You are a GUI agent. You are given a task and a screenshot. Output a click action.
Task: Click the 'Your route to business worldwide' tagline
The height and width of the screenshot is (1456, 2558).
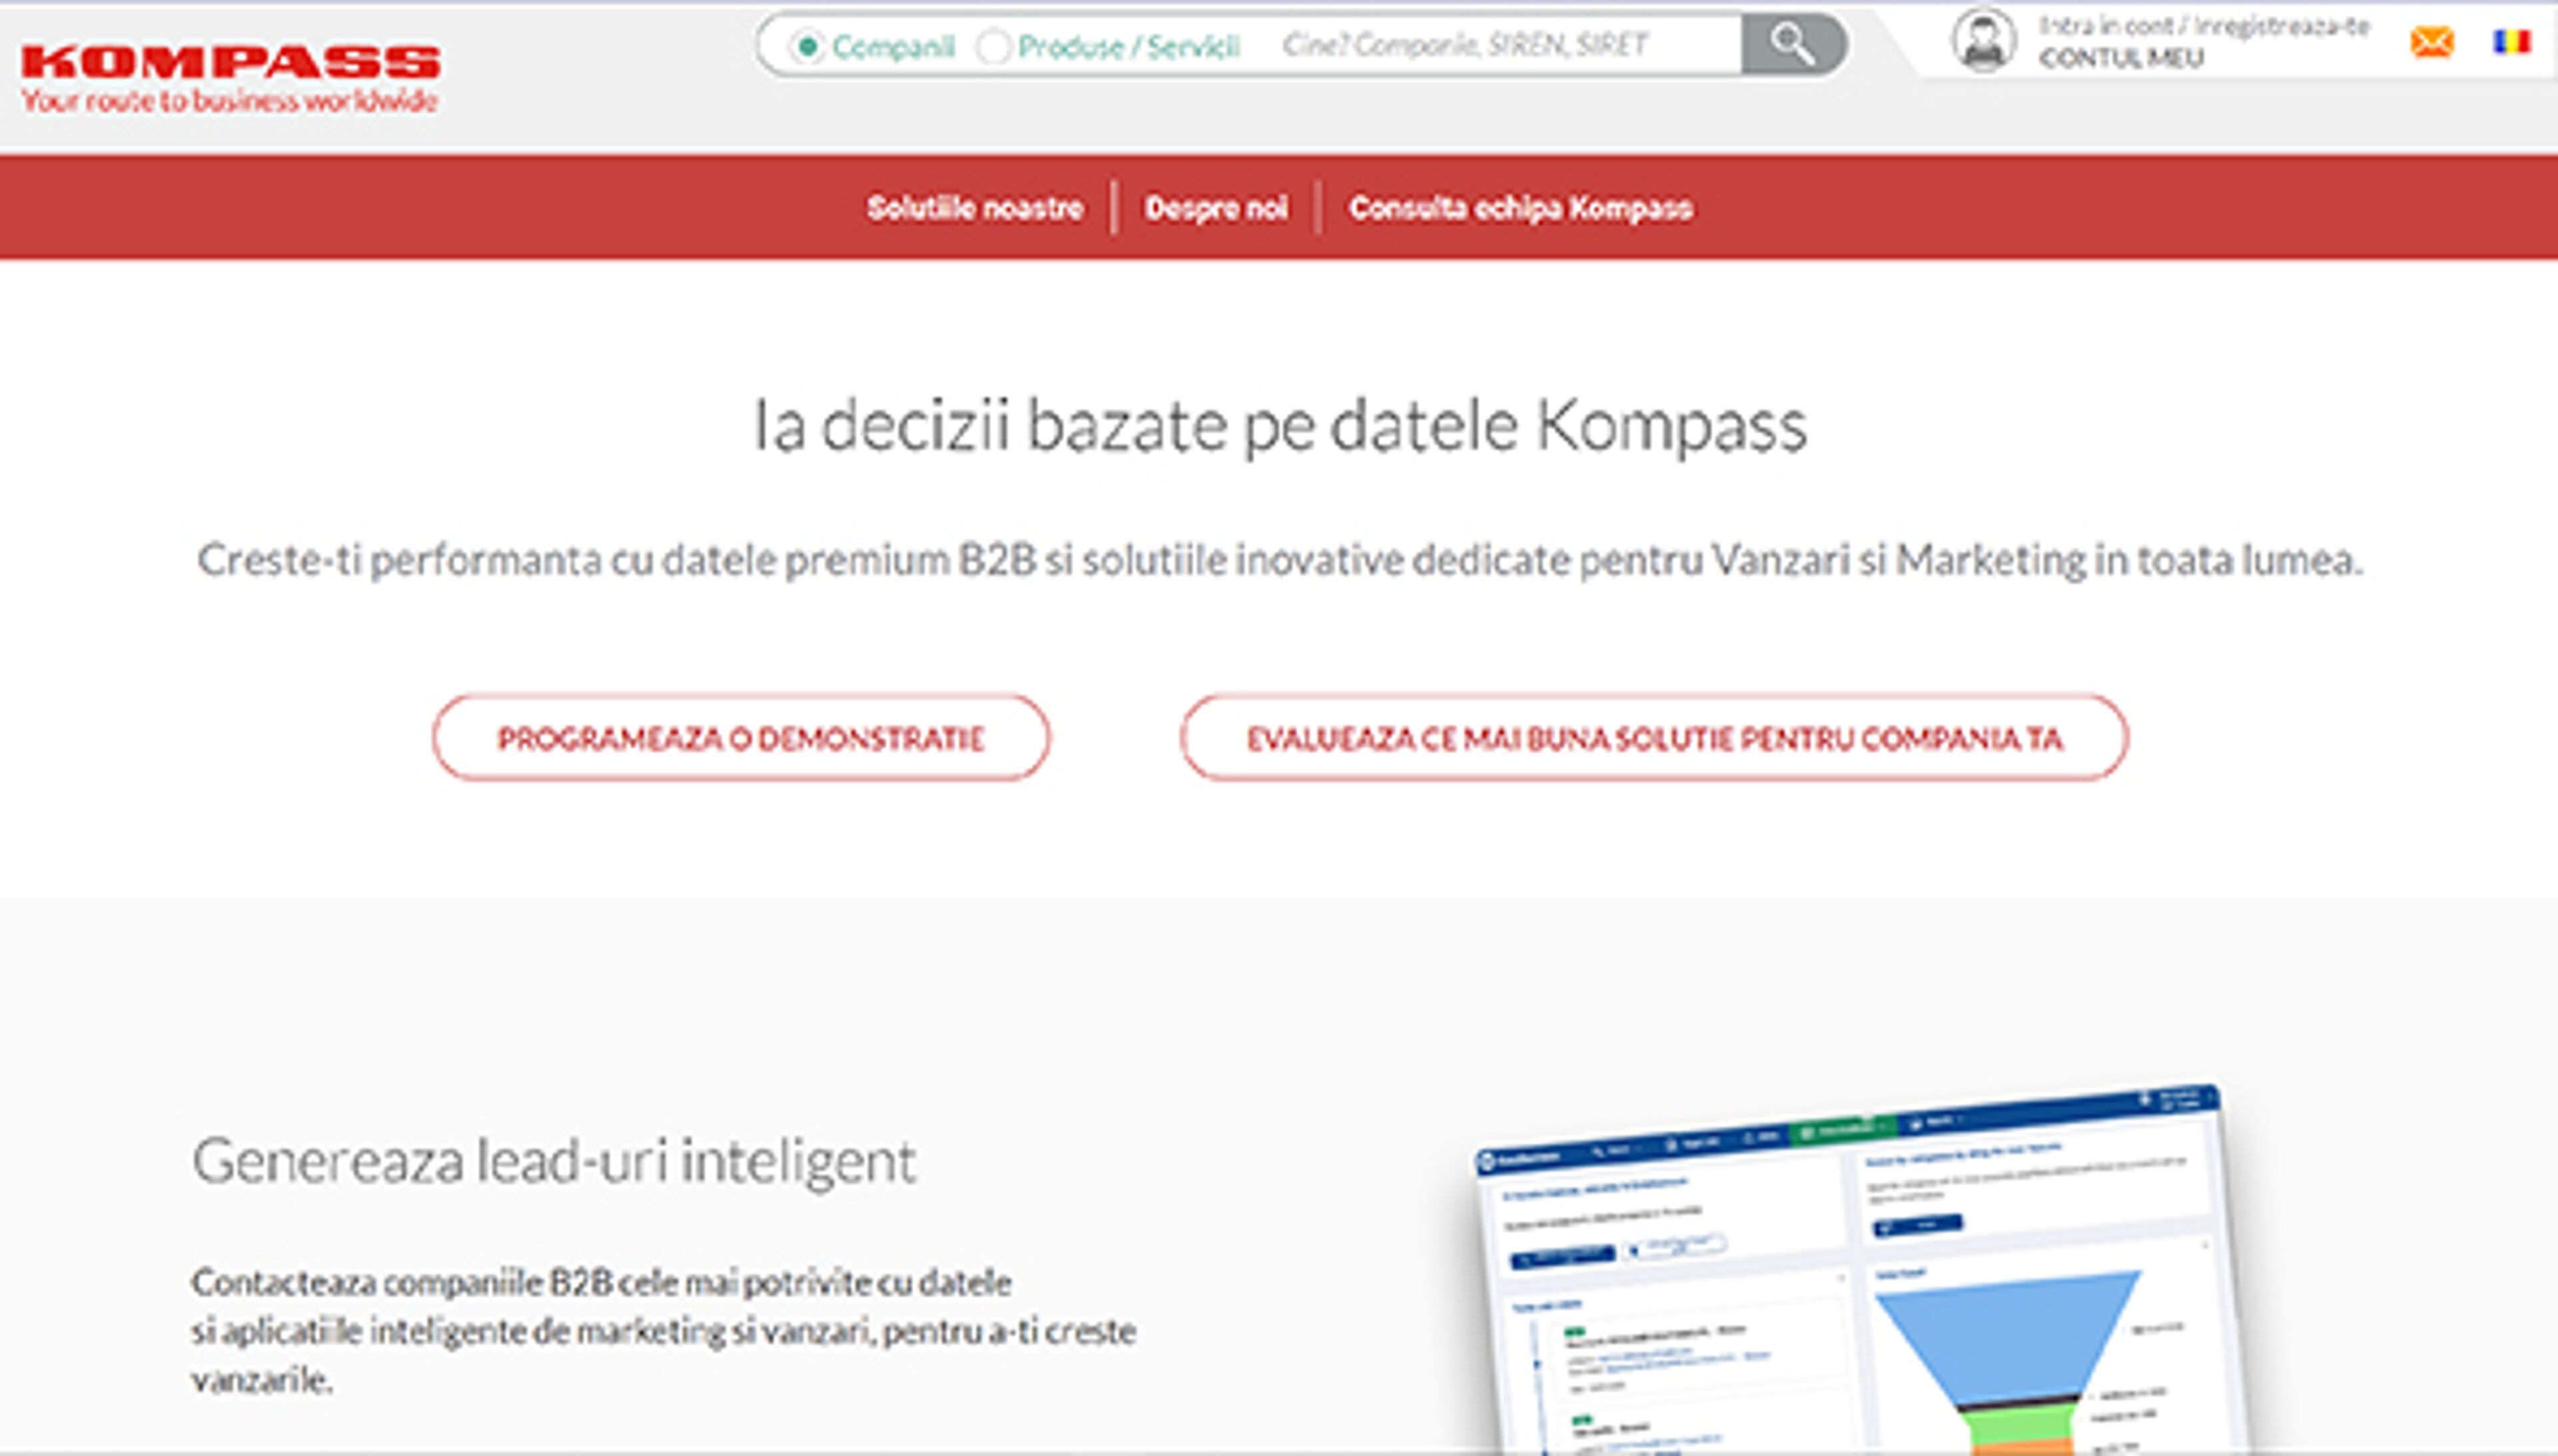(x=231, y=100)
